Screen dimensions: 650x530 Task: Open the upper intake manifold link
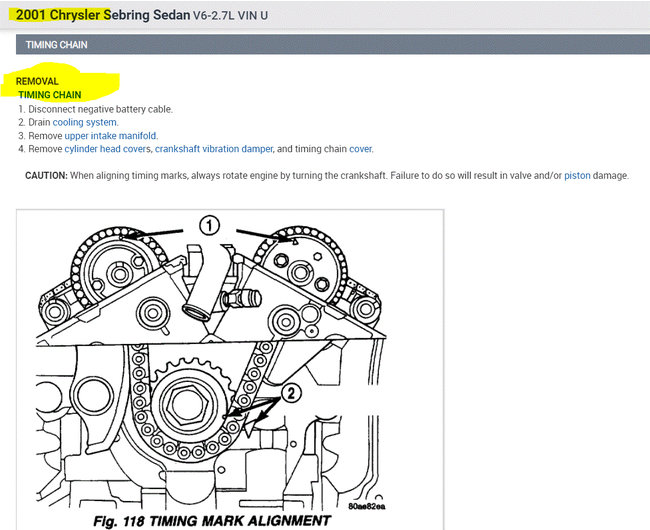pyautogui.click(x=110, y=136)
